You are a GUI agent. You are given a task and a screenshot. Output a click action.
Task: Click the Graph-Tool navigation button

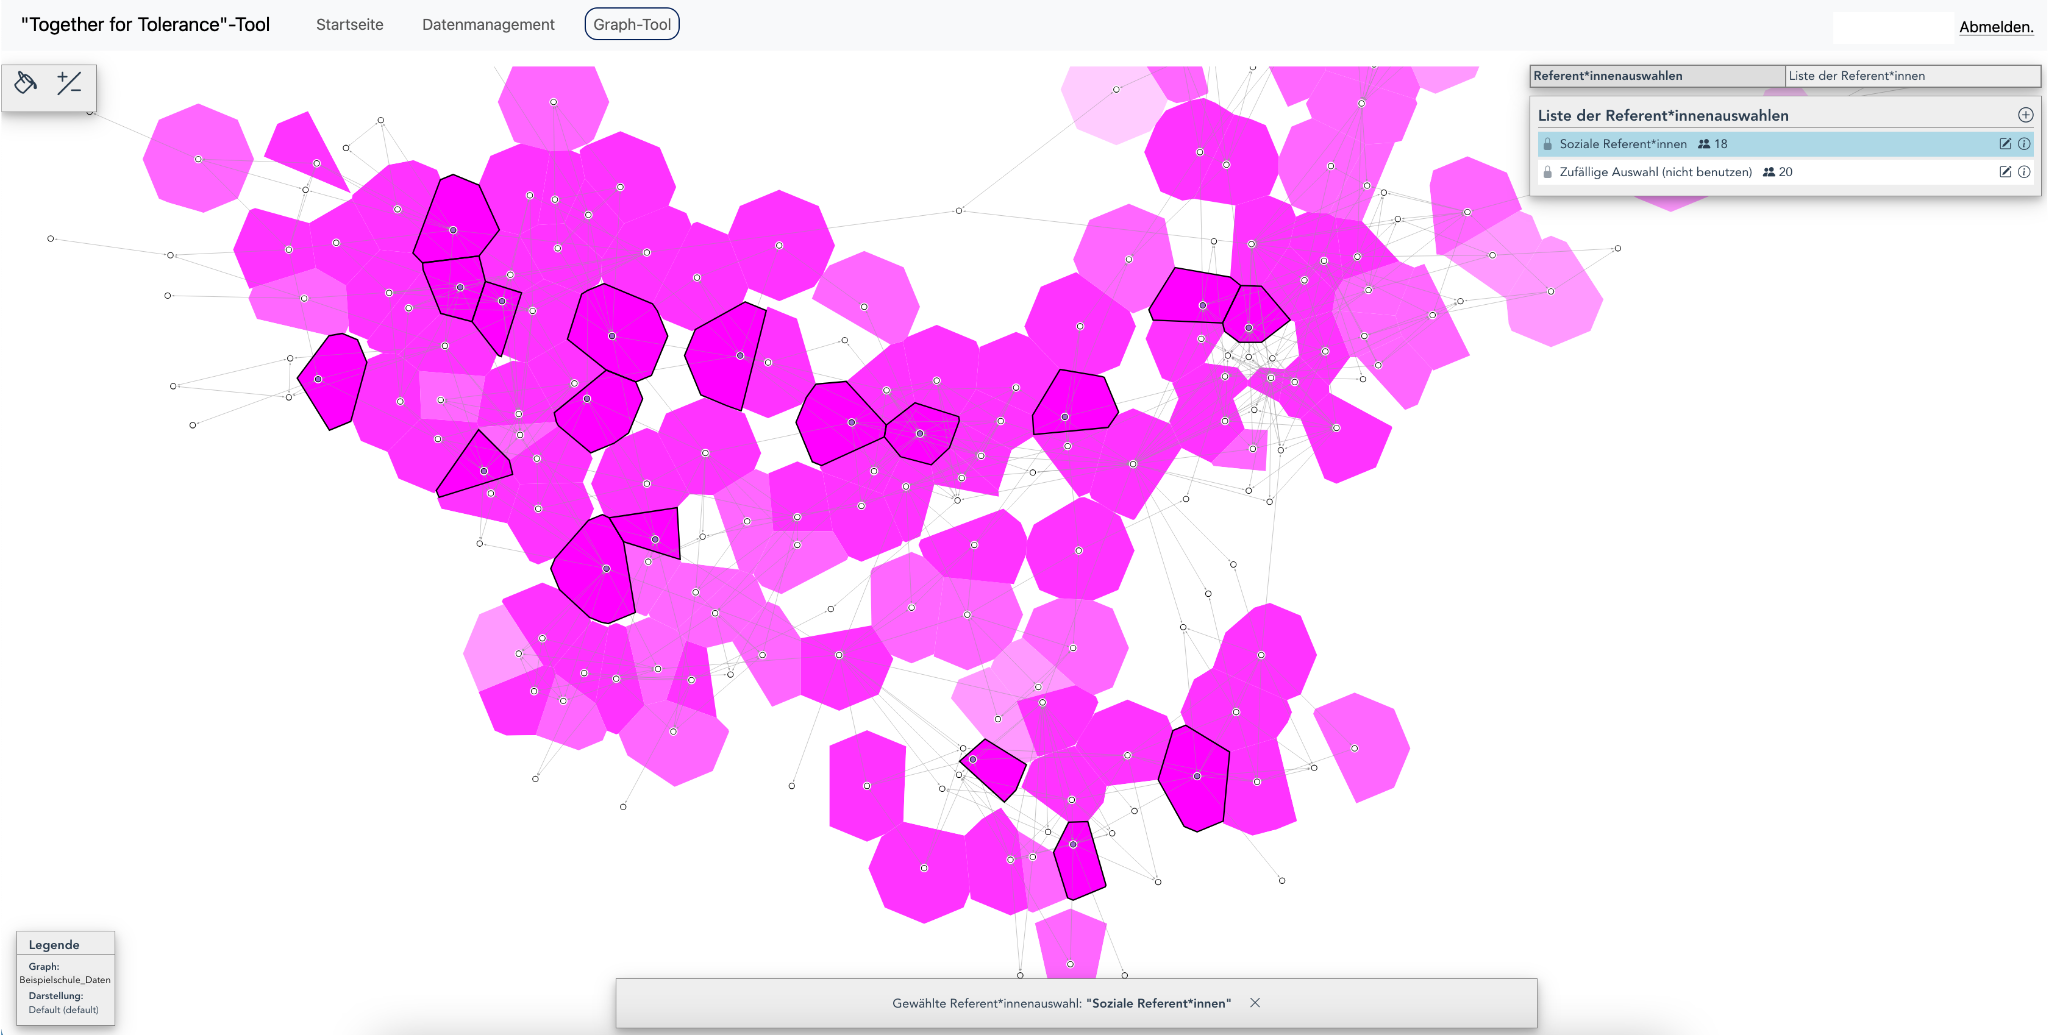[x=632, y=25]
